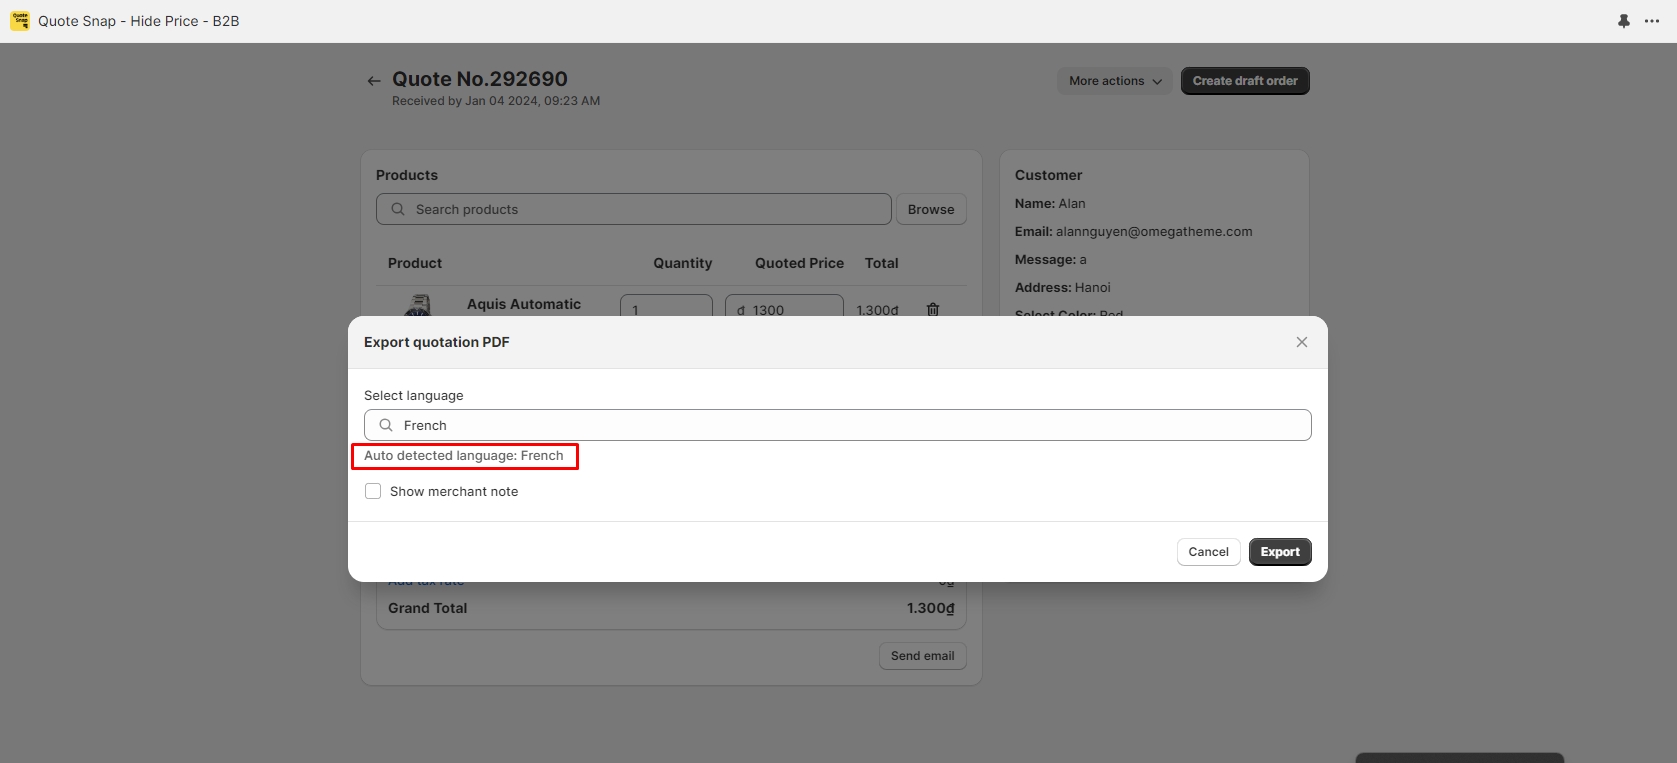1677x763 pixels.
Task: Enable the Show merchant note checkbox
Action: pyautogui.click(x=373, y=491)
